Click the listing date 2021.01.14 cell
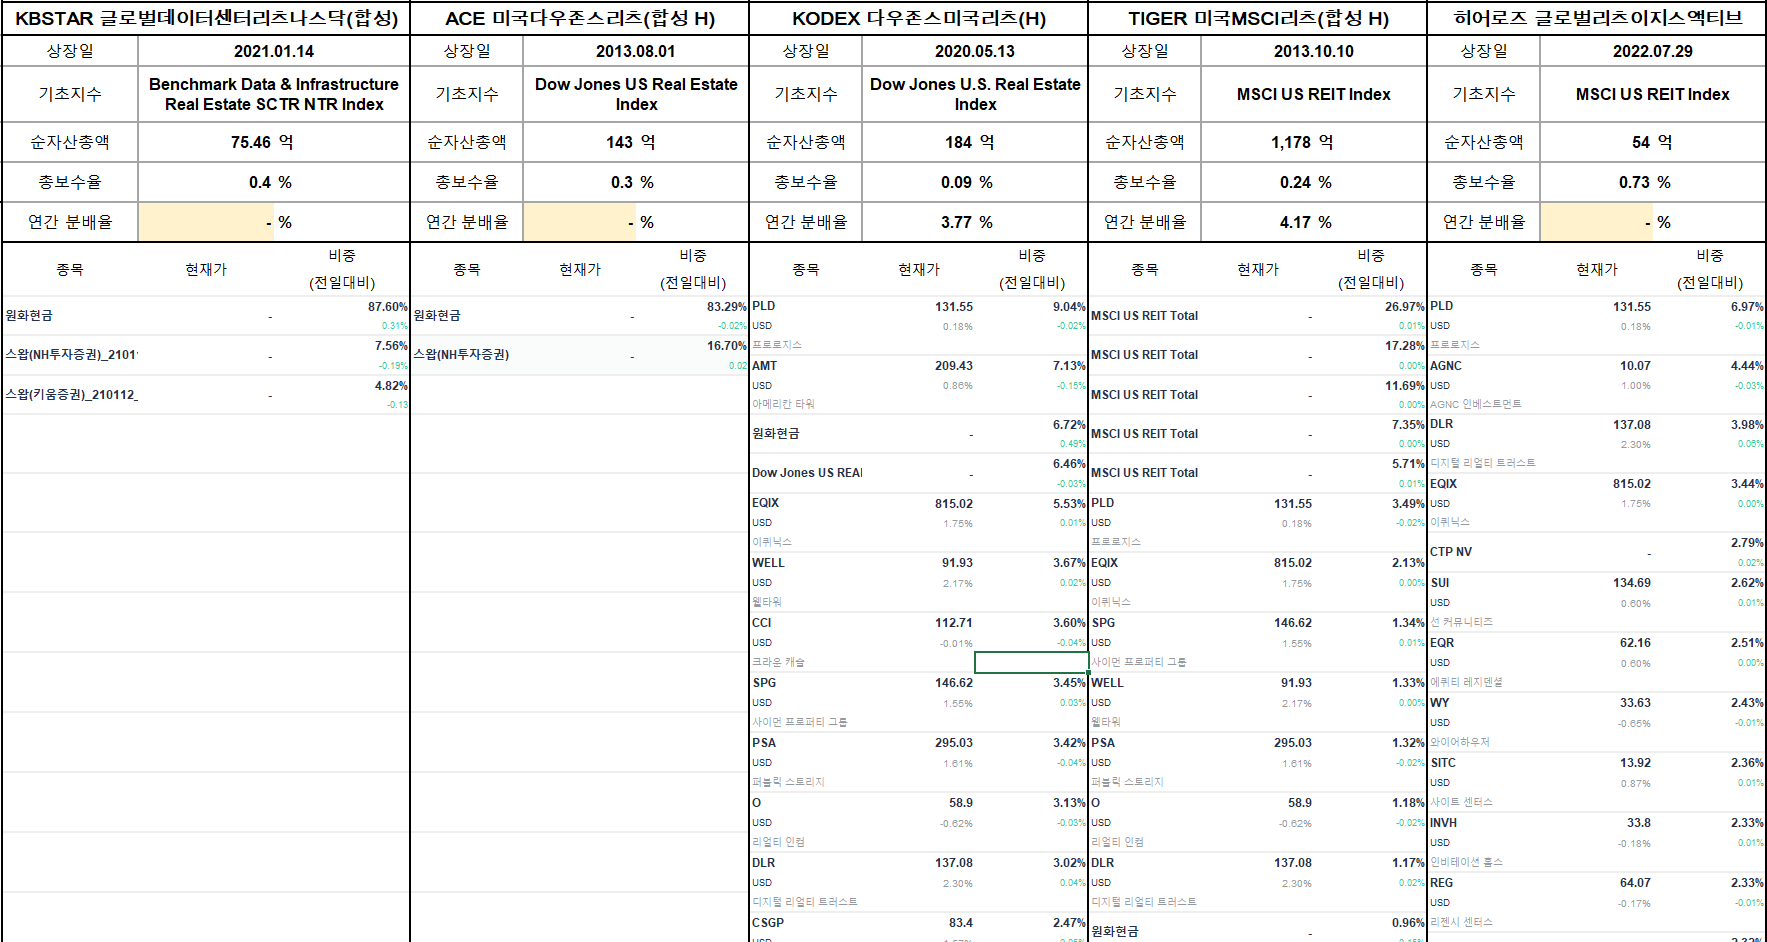Viewport: 1767px width, 942px height. coord(274,51)
